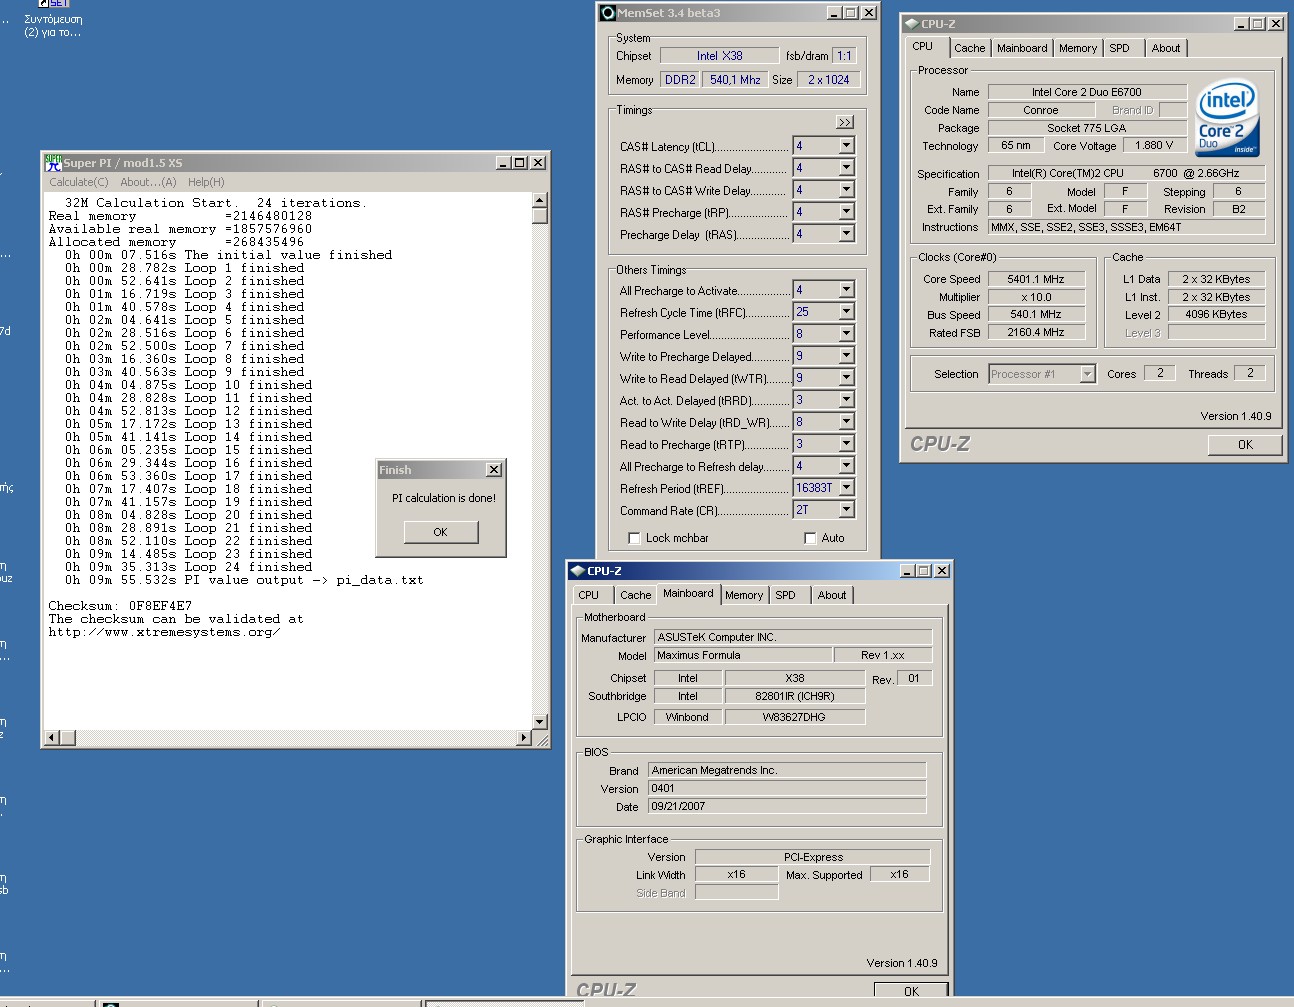
Task: Click the http://www.xtremesystems.org/ text
Action: 164,632
